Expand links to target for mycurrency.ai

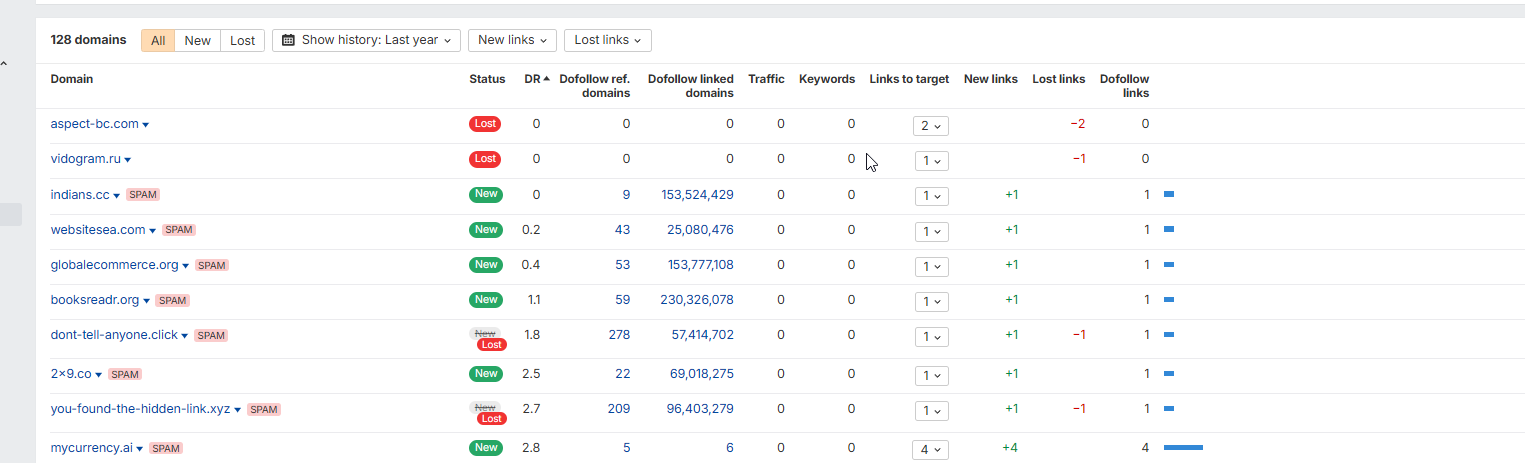click(930, 450)
